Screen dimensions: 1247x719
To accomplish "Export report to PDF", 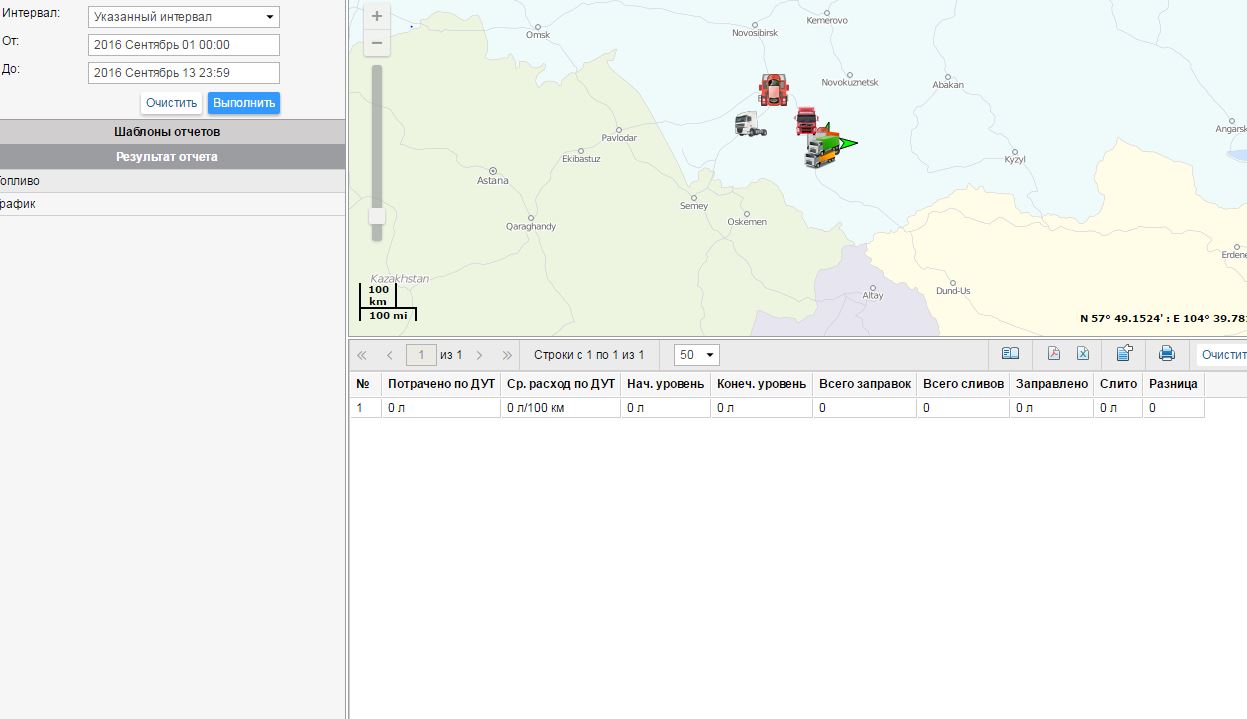I will (x=1053, y=354).
